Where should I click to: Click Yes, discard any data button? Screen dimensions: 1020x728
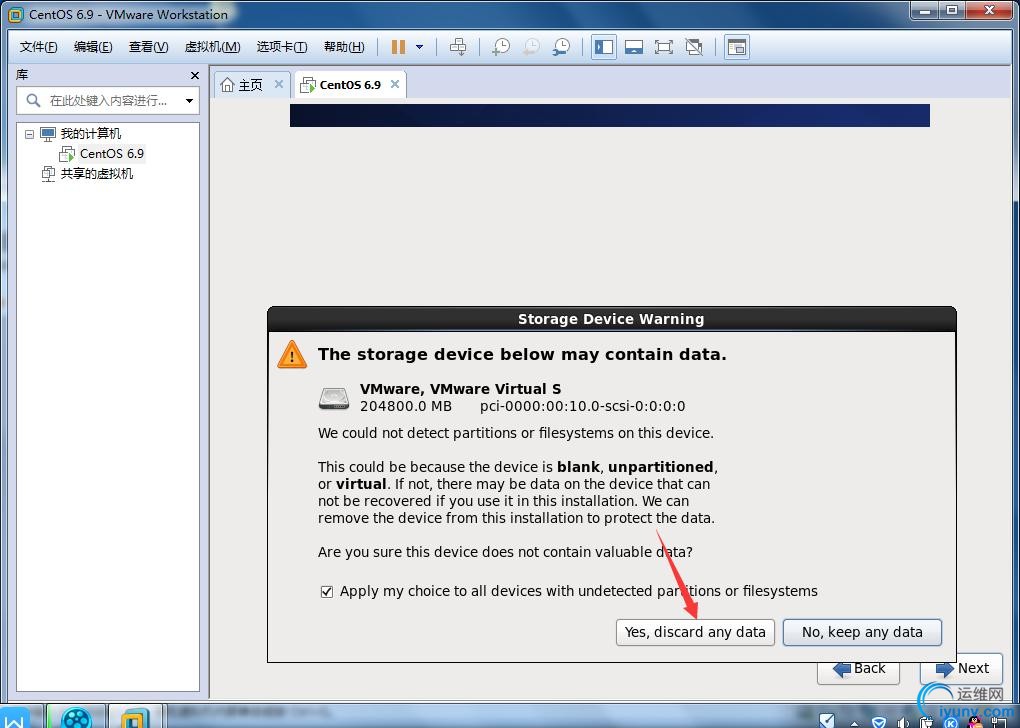click(x=695, y=632)
